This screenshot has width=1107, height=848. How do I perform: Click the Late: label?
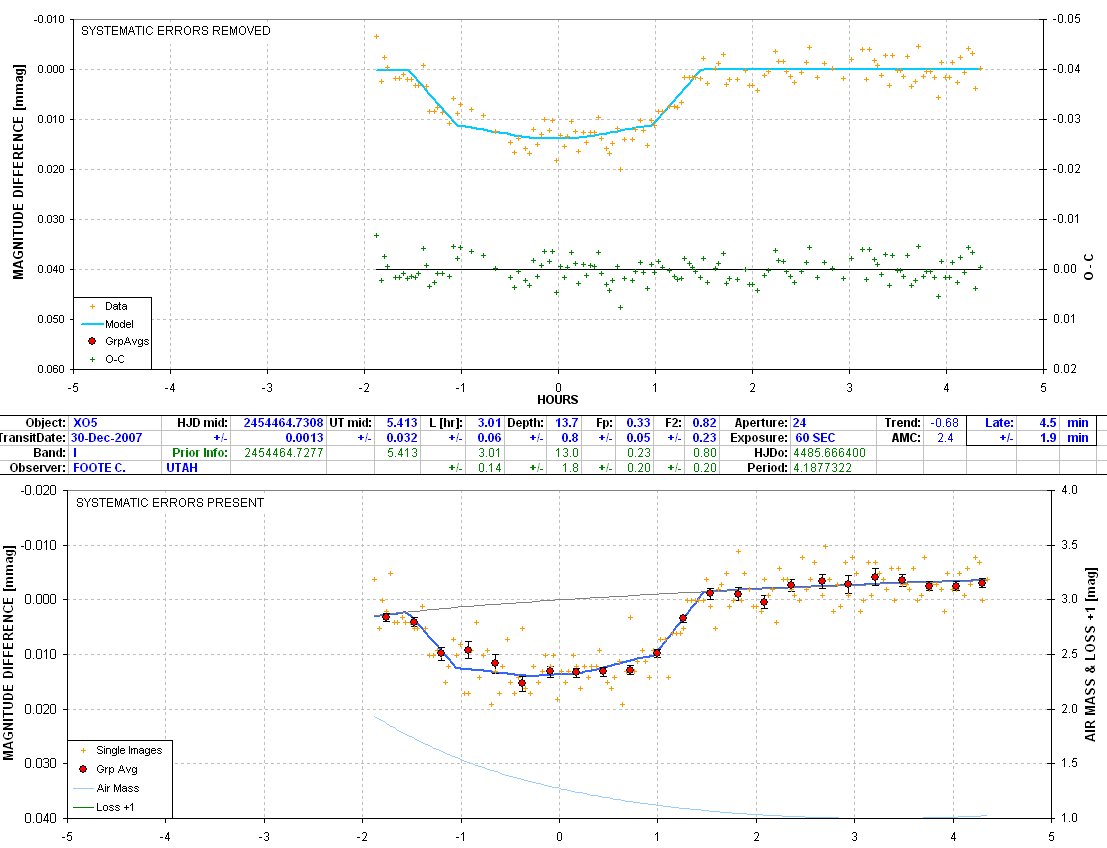point(1000,423)
